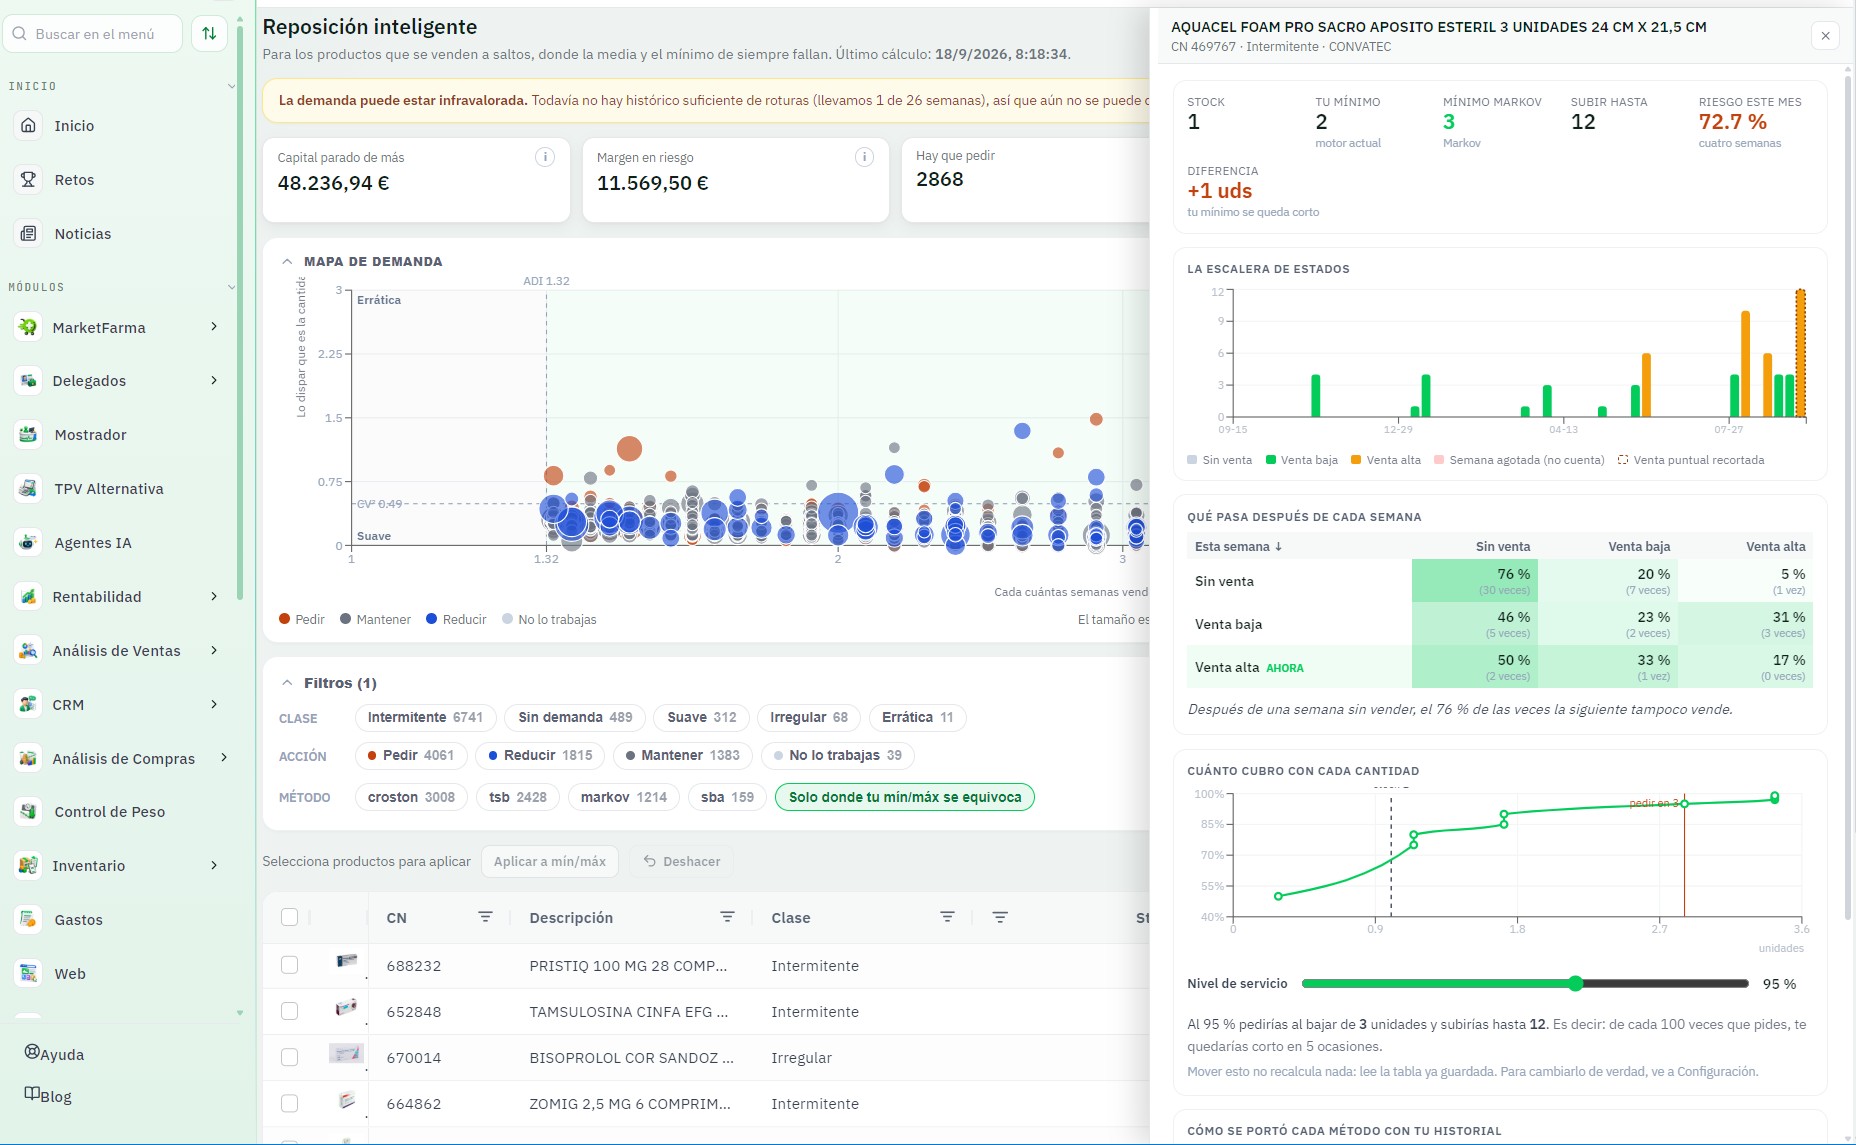This screenshot has height=1145, width=1856.
Task: Sort the 'Esta semana' transition table column
Action: click(x=1238, y=547)
